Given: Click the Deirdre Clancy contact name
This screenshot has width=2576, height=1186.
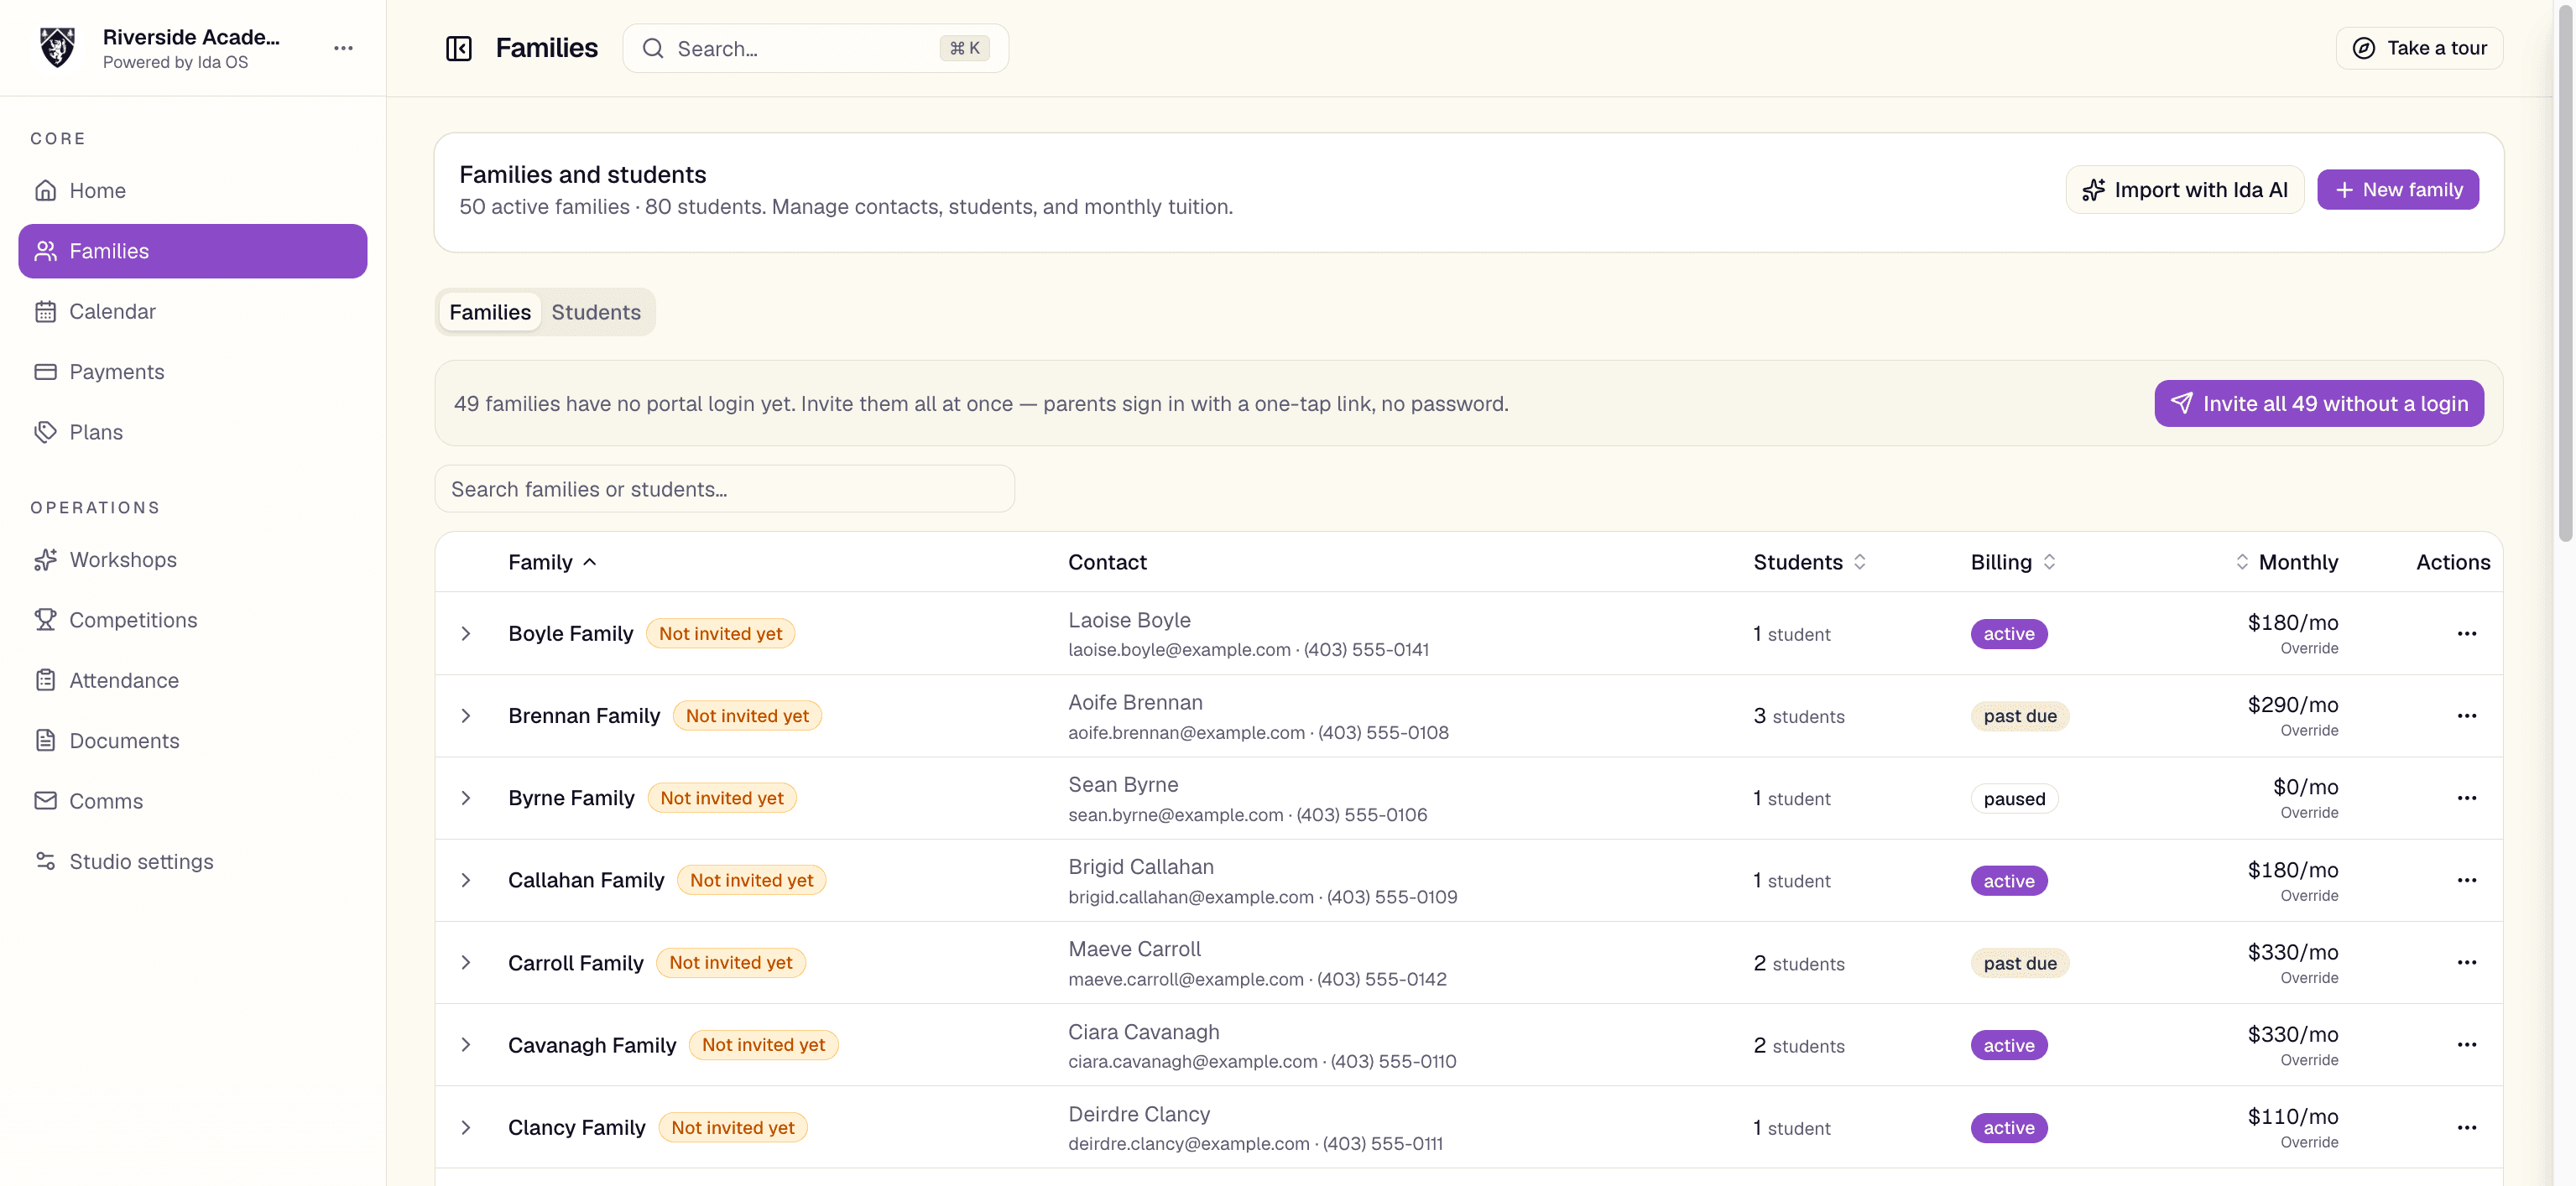Looking at the screenshot, I should tap(1138, 1114).
